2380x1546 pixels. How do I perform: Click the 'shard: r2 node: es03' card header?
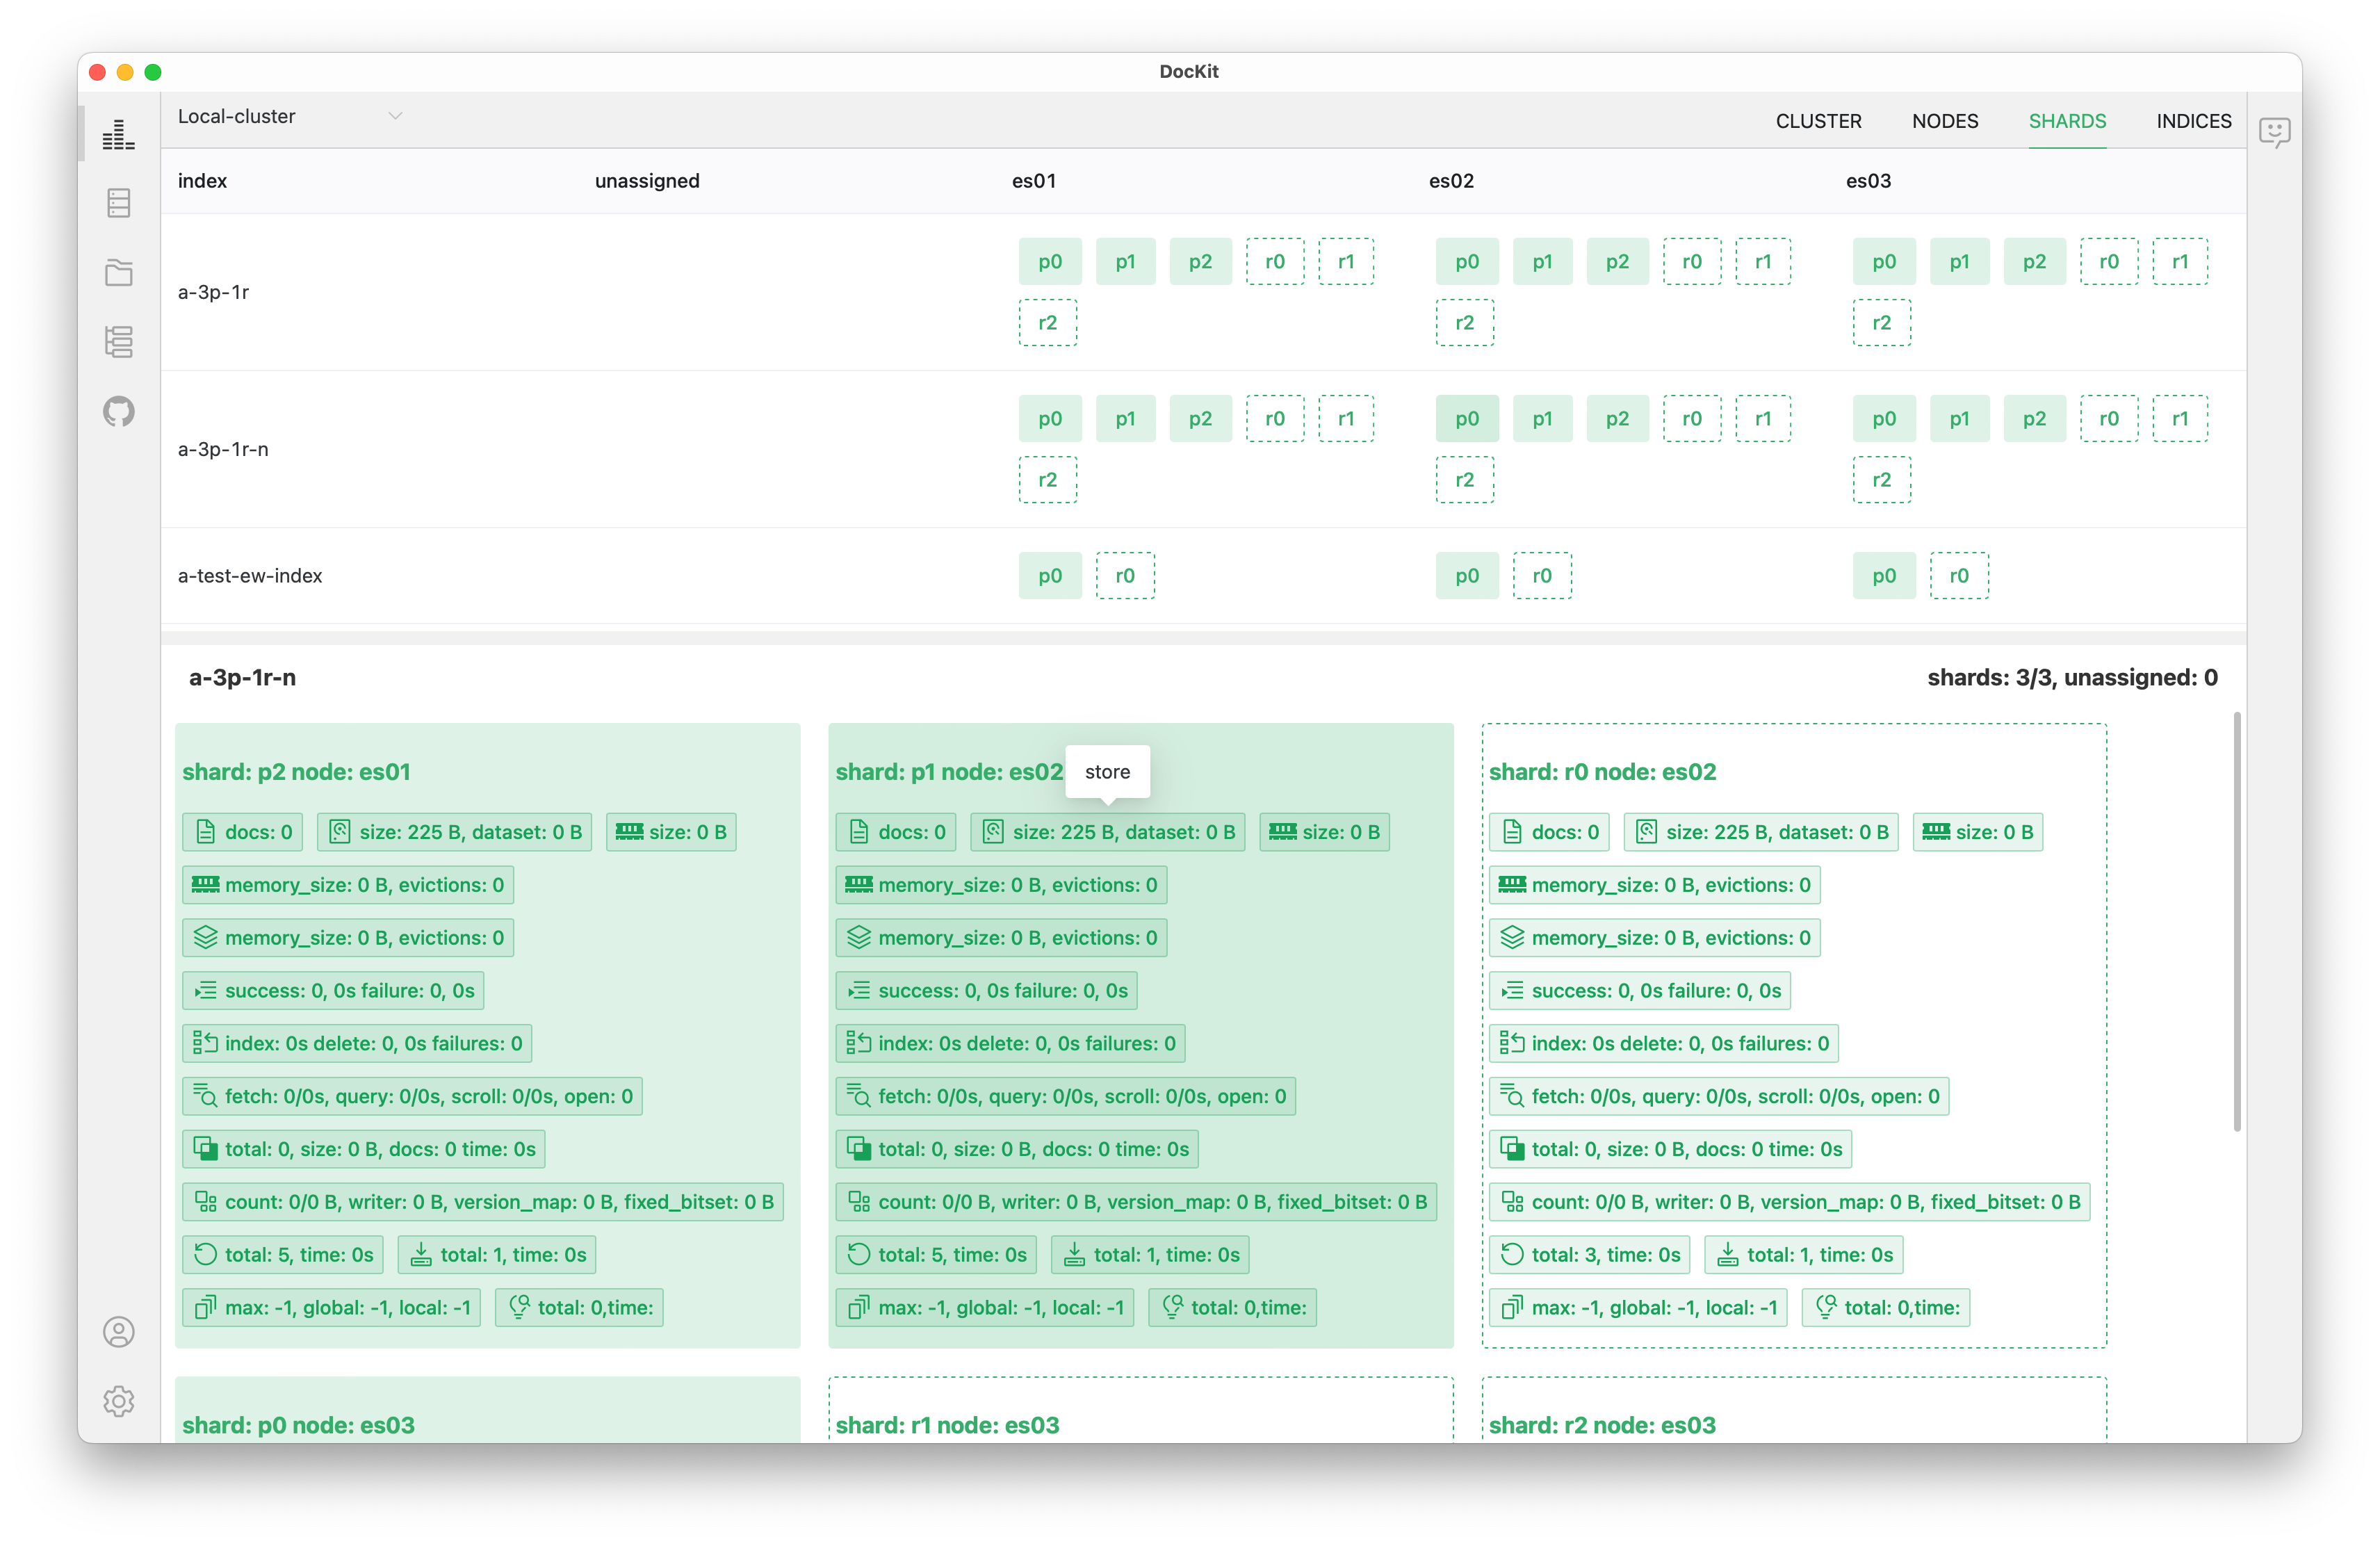[x=1602, y=1425]
